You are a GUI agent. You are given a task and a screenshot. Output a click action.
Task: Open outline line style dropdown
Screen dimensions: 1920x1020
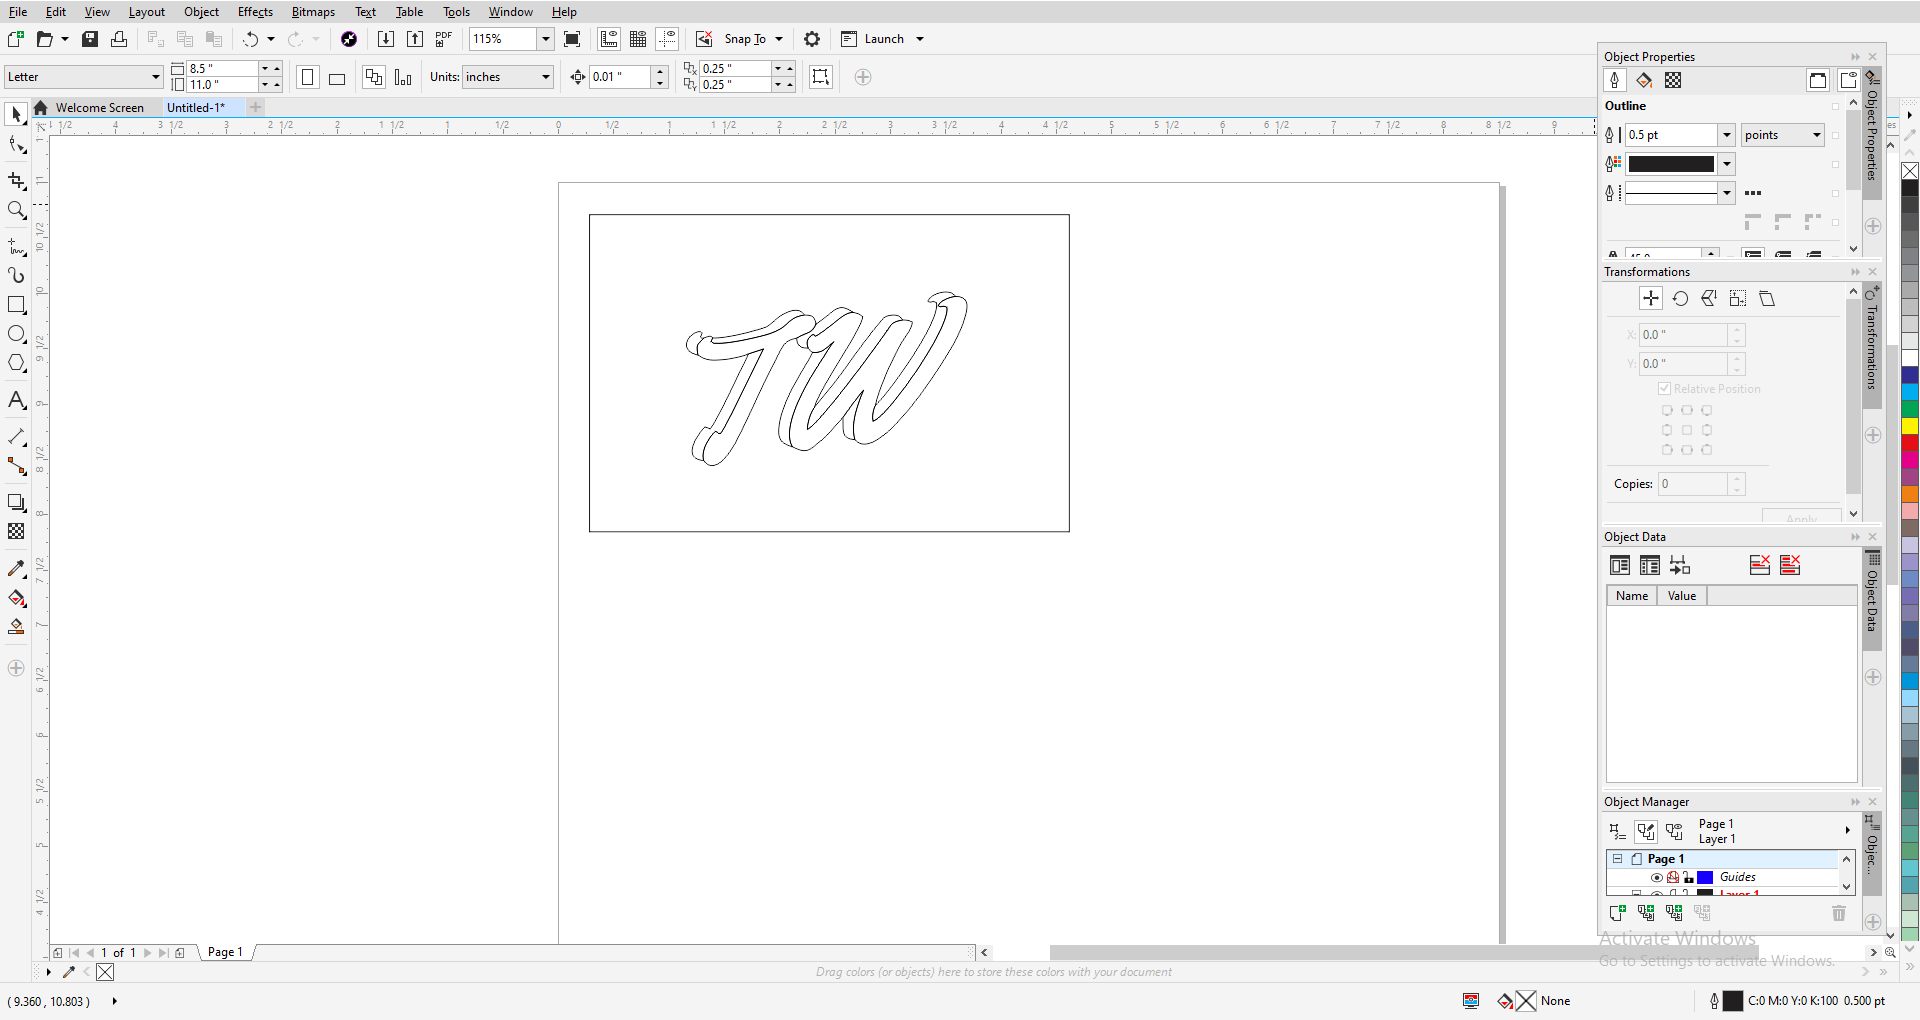[1726, 193]
